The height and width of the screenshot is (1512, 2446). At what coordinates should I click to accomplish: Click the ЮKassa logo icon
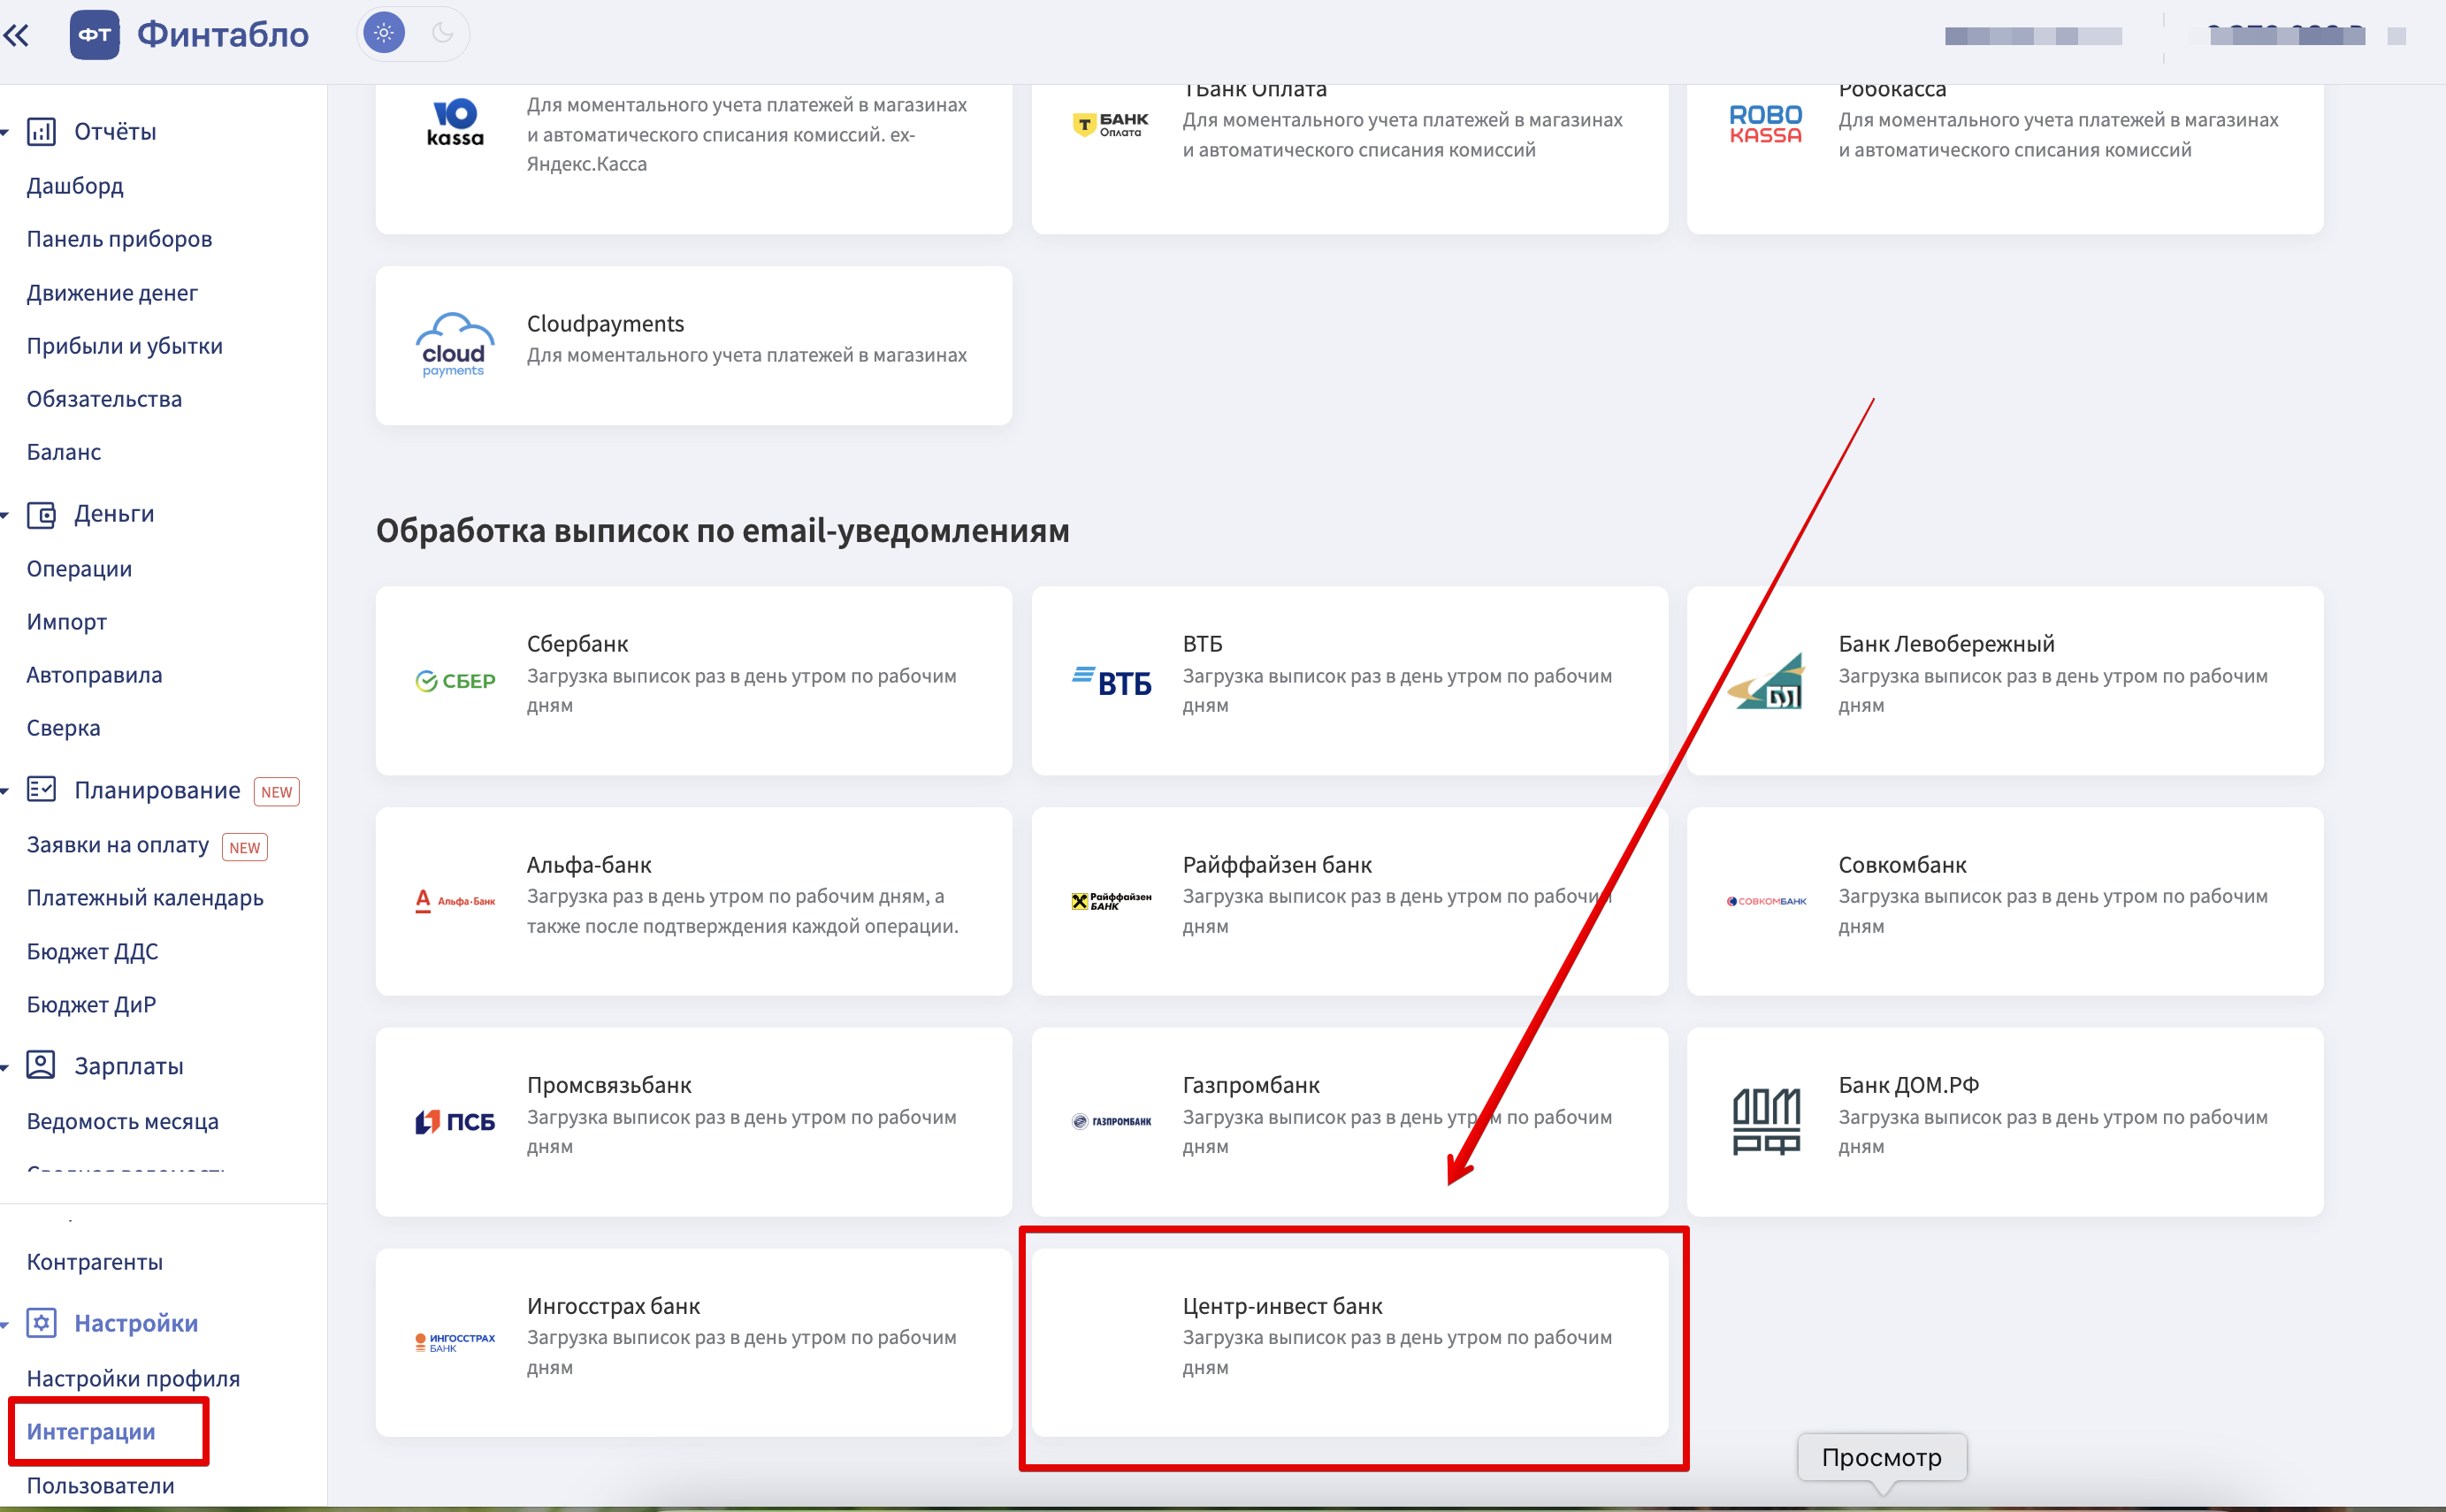coord(455,122)
